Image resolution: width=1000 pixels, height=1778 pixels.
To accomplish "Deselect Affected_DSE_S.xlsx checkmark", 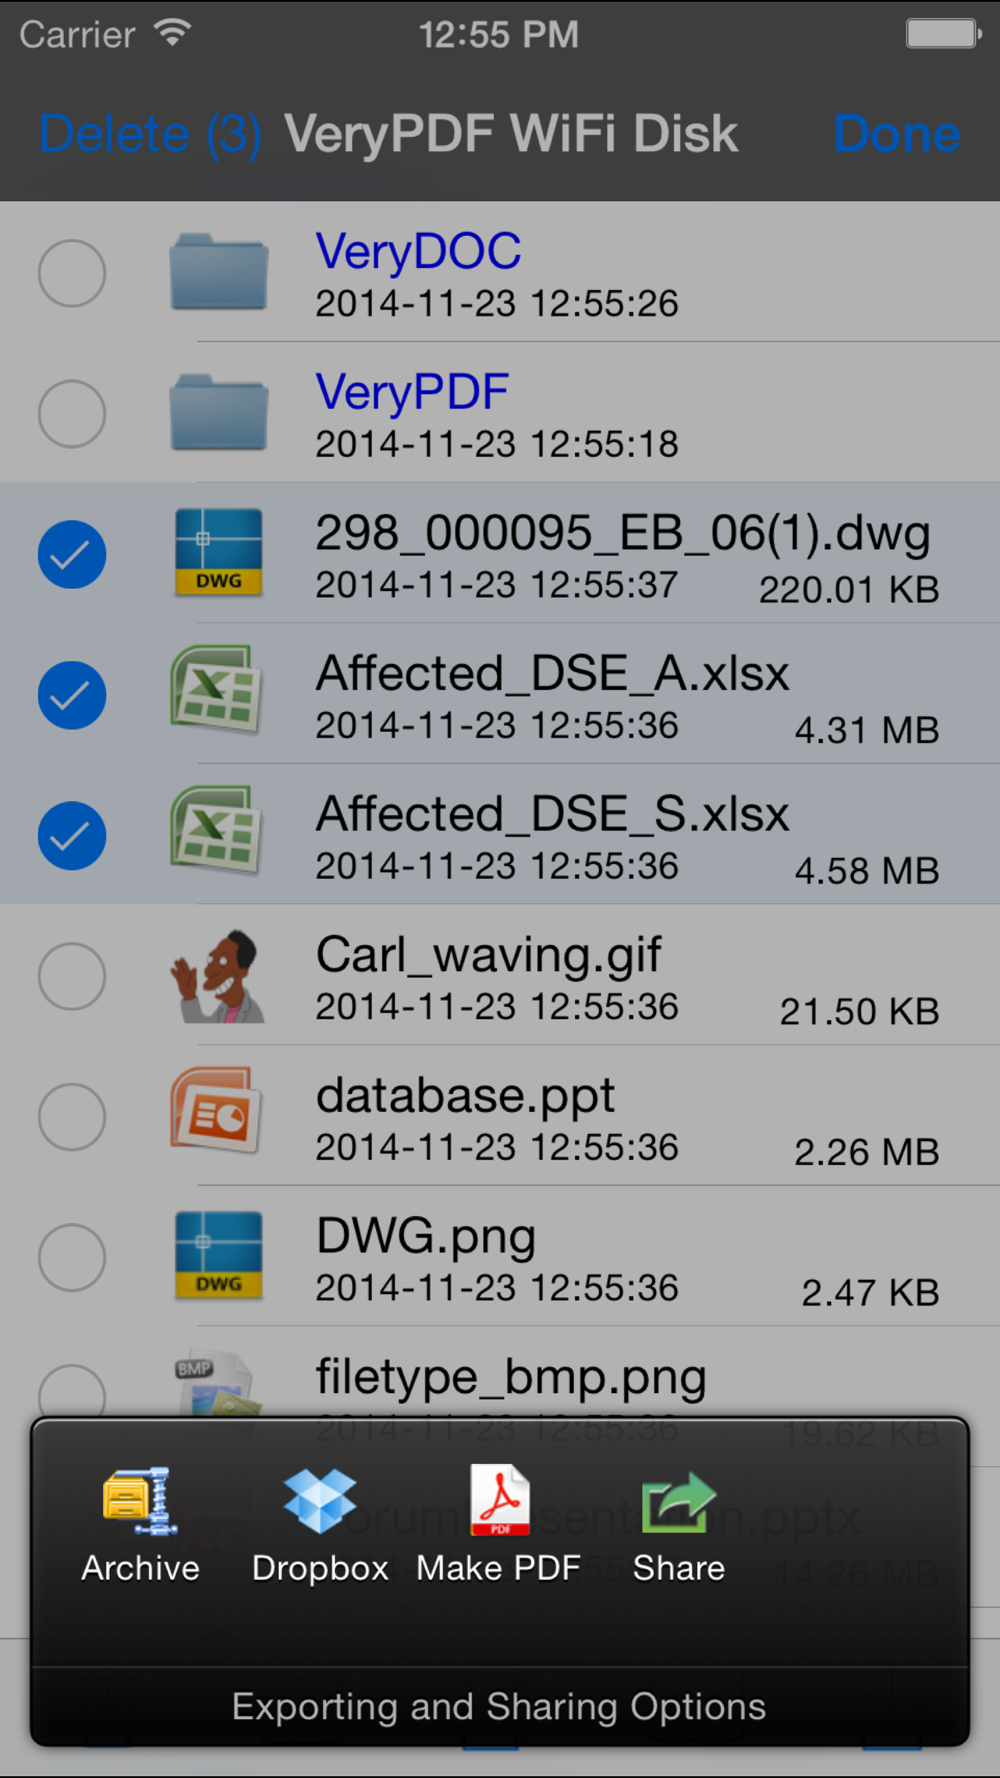I will (72, 836).
